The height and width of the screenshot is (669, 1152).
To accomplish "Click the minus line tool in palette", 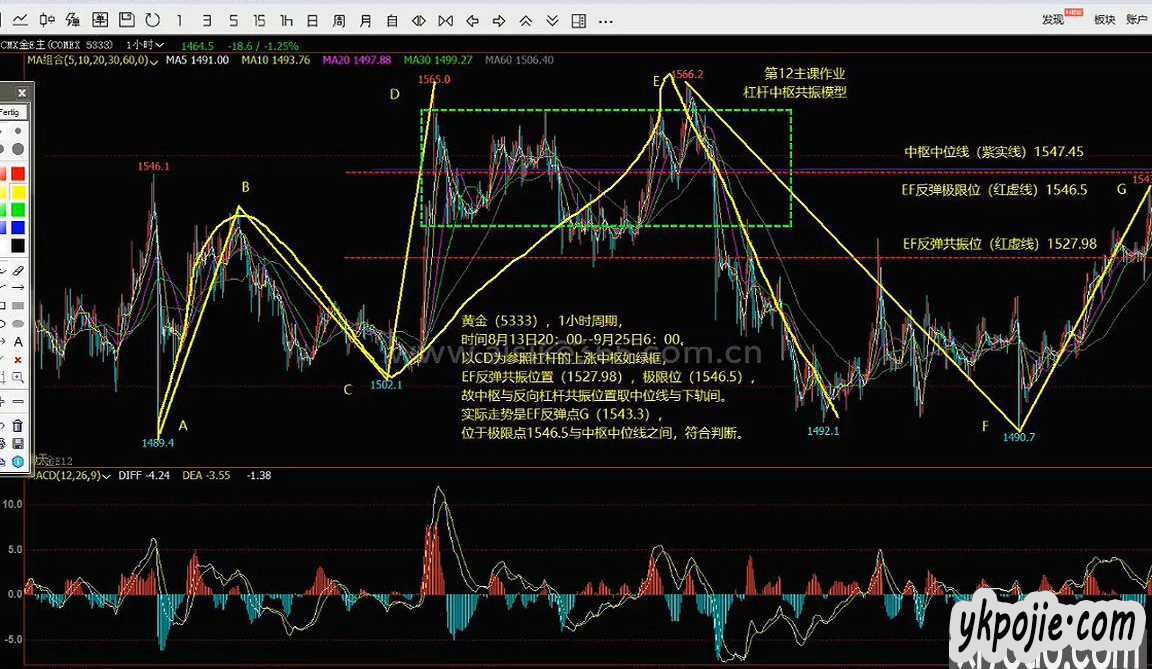I will point(18,402).
